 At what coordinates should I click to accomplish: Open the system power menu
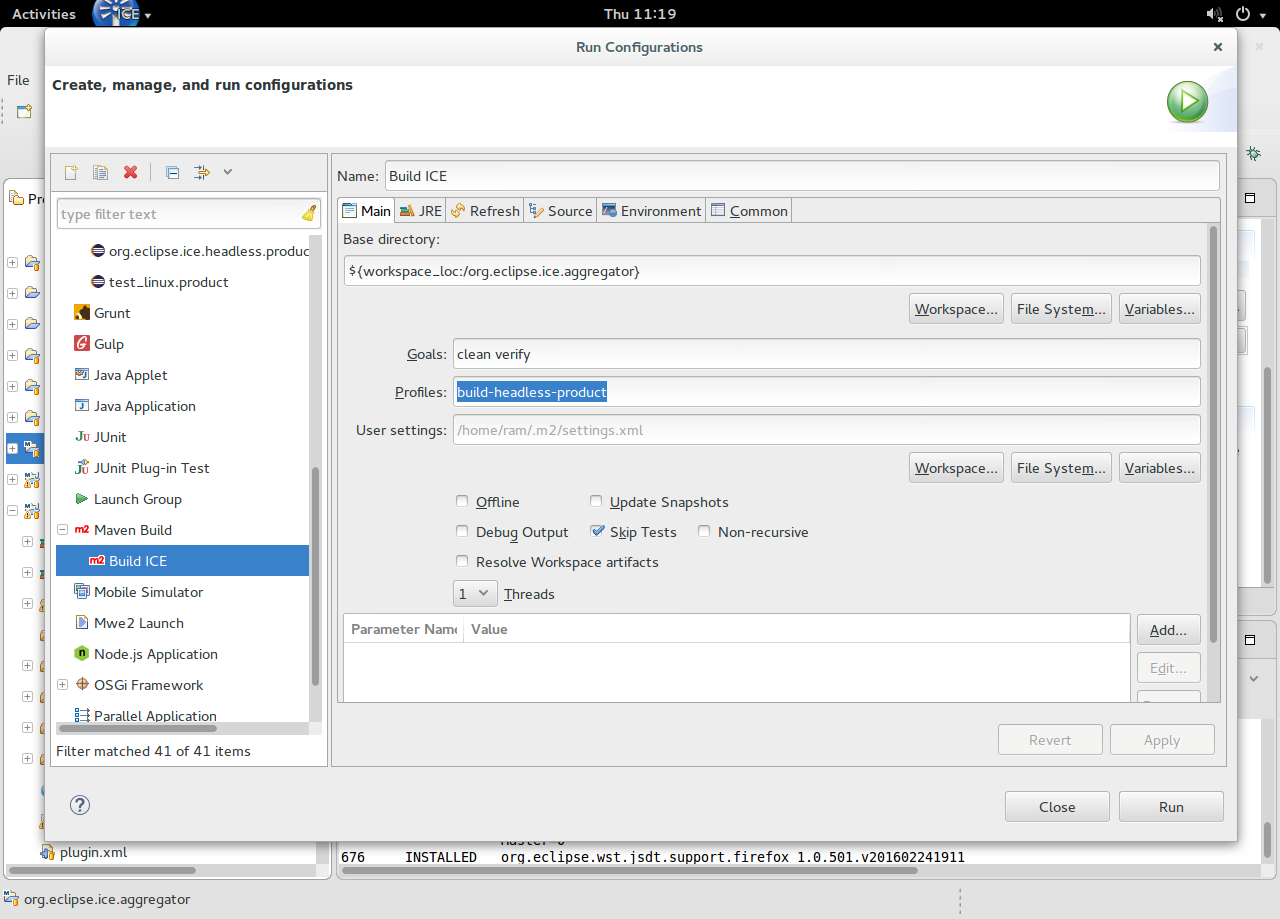pos(1248,14)
